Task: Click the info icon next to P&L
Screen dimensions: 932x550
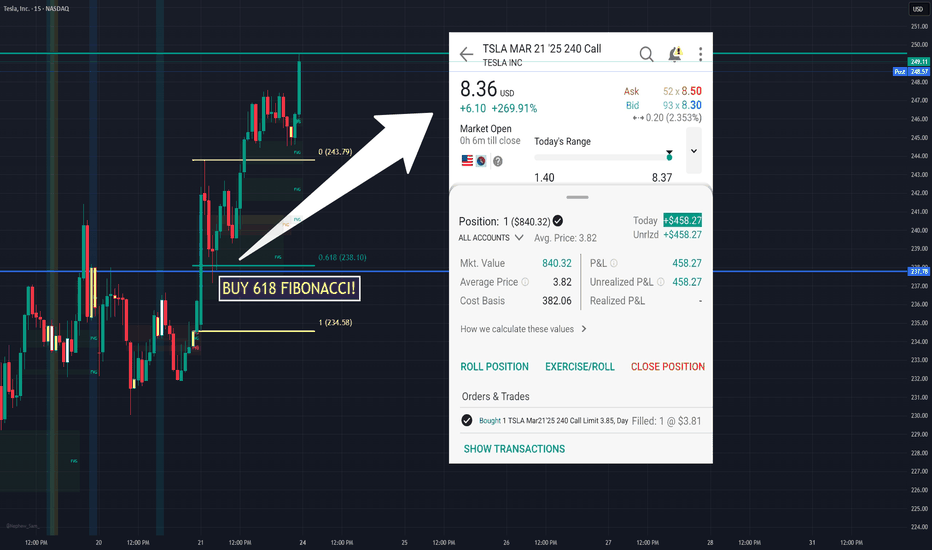Action: [x=613, y=263]
